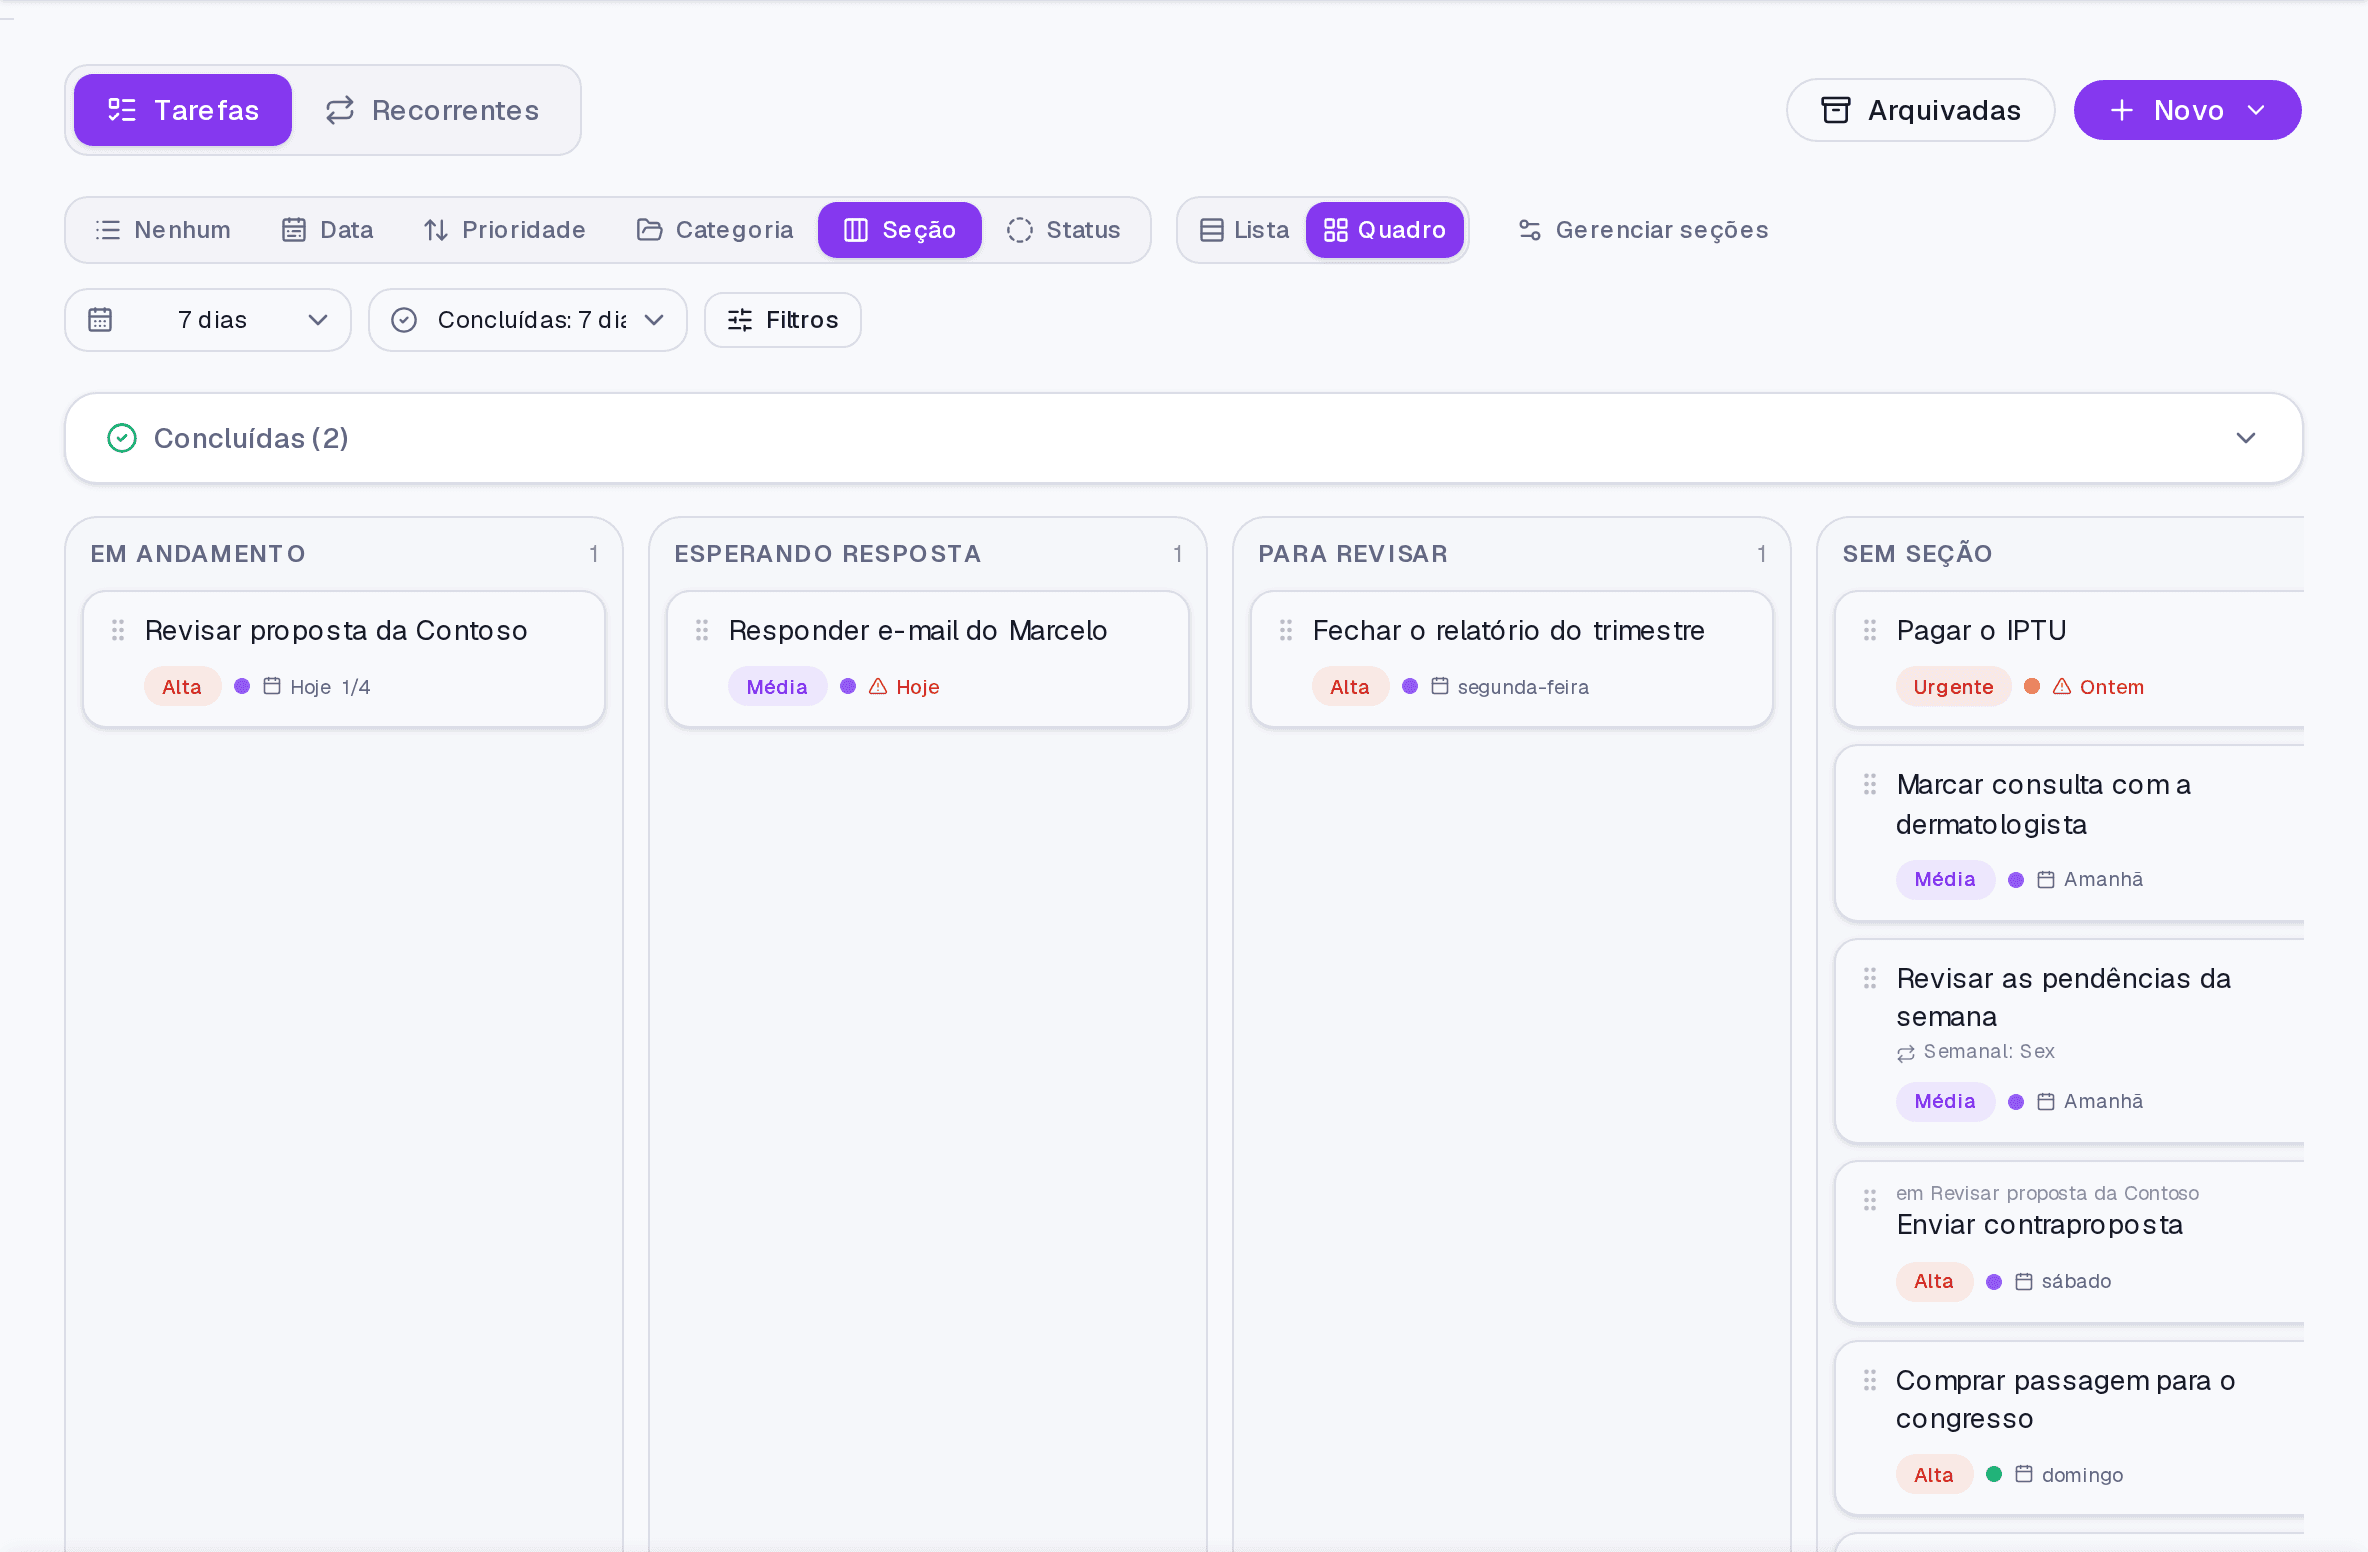Click the overdue warning icon on Responder e-mail do Marcelo
Viewport: 2368px width, 1552px height.
pyautogui.click(x=878, y=686)
